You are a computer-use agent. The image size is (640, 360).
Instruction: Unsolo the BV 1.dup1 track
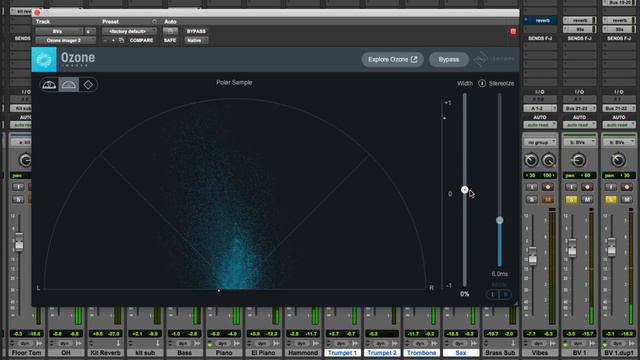pos(611,199)
